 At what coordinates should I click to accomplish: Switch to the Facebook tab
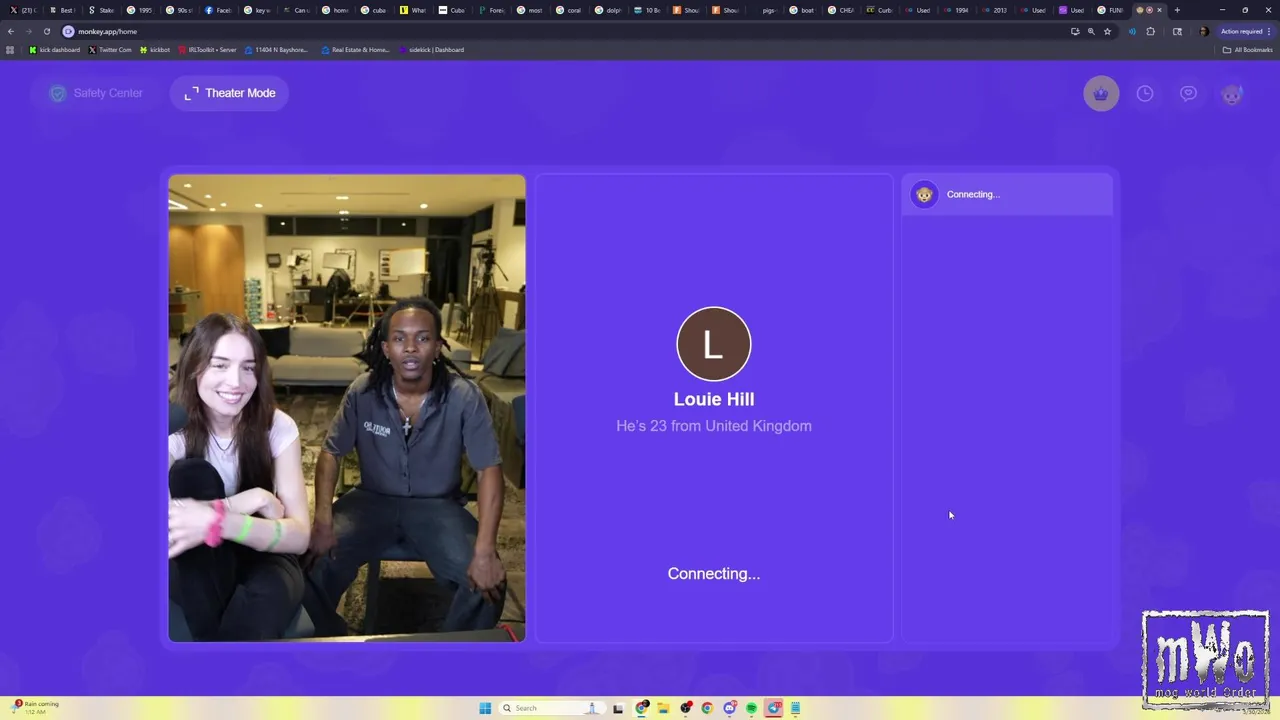click(217, 10)
